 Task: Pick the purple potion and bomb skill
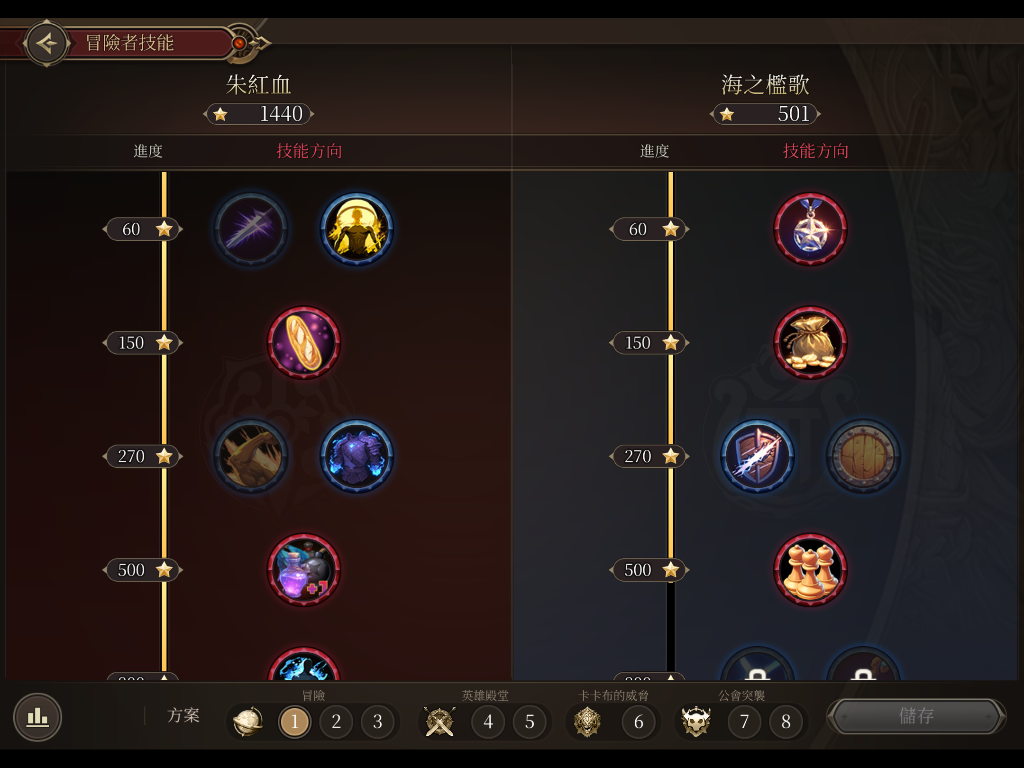304,569
